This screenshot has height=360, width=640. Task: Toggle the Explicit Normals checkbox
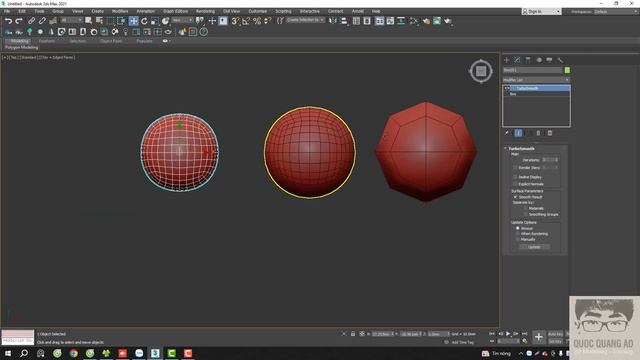(x=515, y=184)
